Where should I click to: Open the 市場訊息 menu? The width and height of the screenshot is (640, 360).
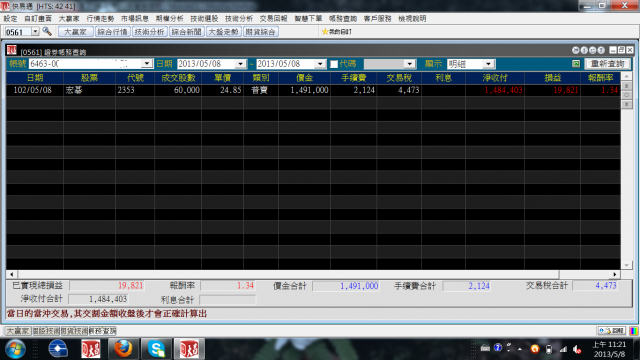pos(135,18)
